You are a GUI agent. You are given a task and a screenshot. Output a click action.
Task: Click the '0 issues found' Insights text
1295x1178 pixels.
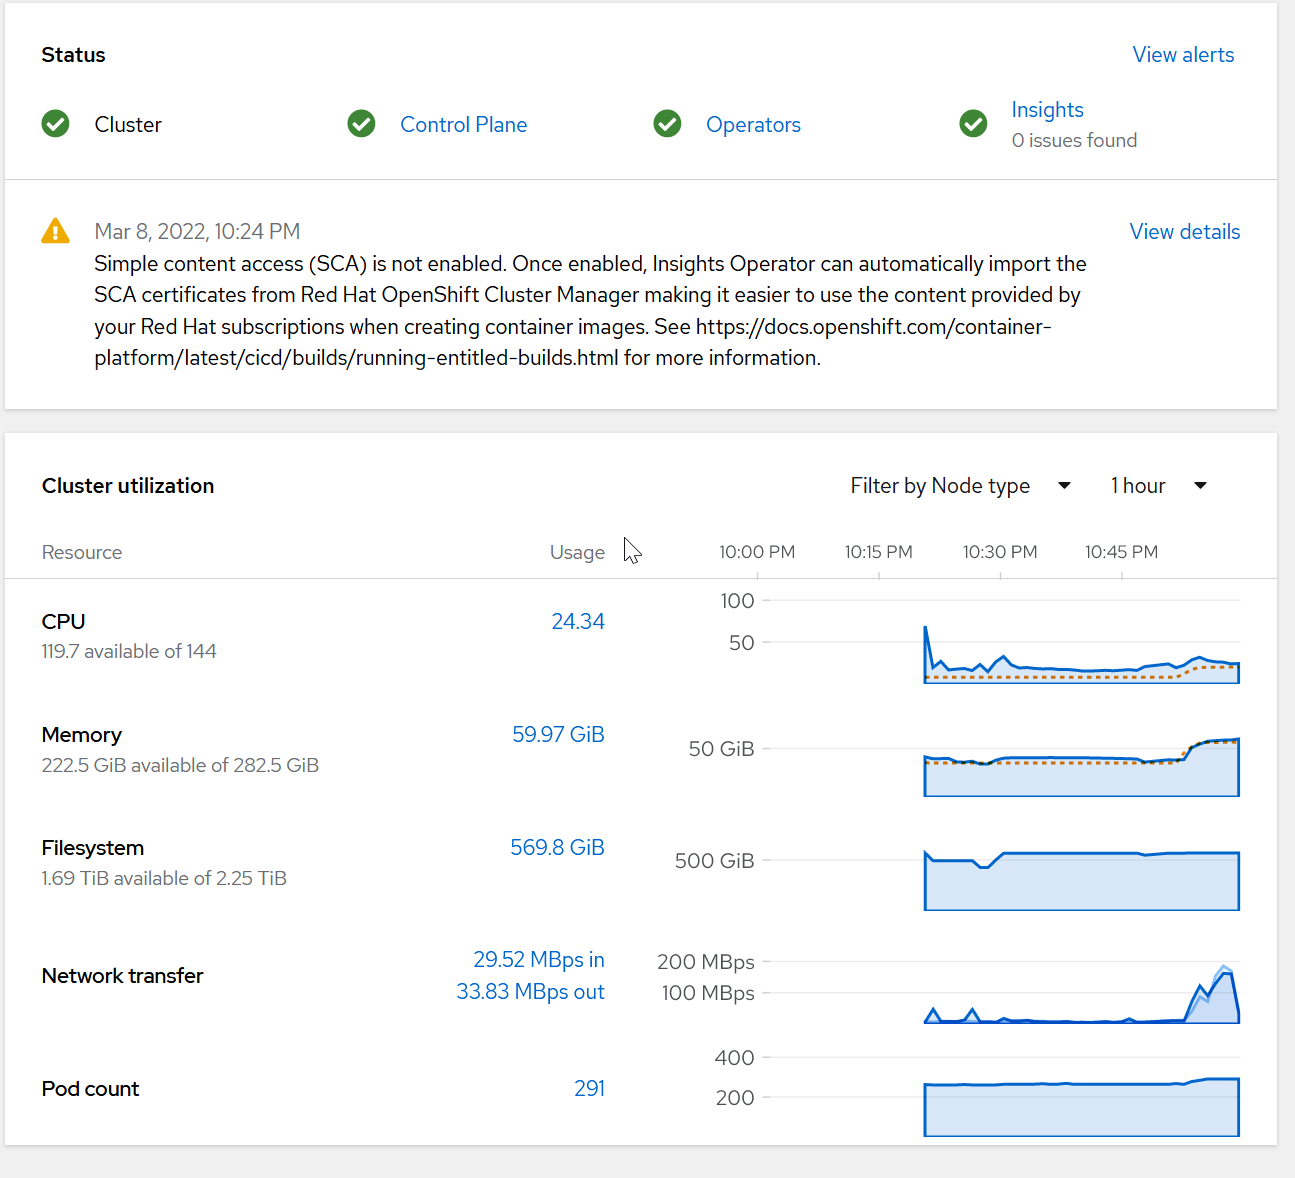1074,141
